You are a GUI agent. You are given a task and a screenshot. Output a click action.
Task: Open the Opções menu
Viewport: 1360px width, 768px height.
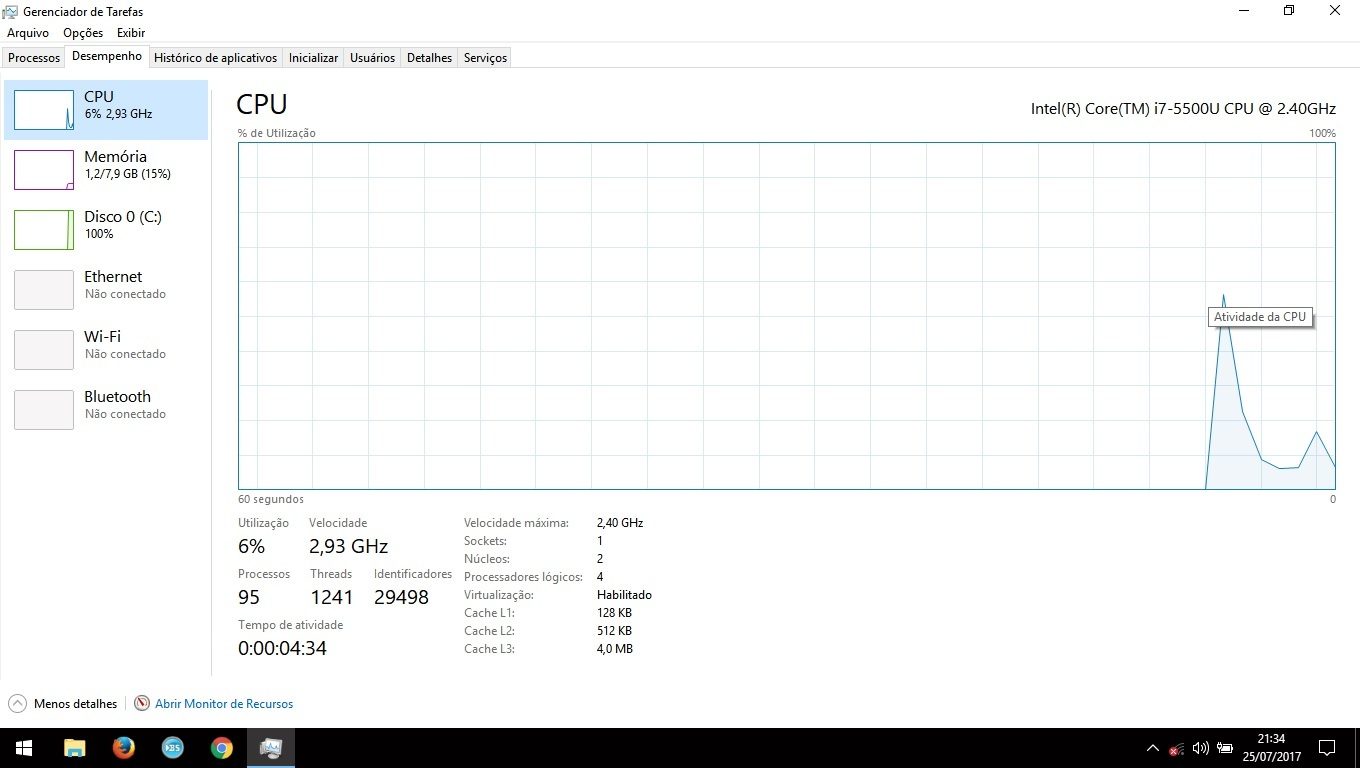click(x=83, y=33)
